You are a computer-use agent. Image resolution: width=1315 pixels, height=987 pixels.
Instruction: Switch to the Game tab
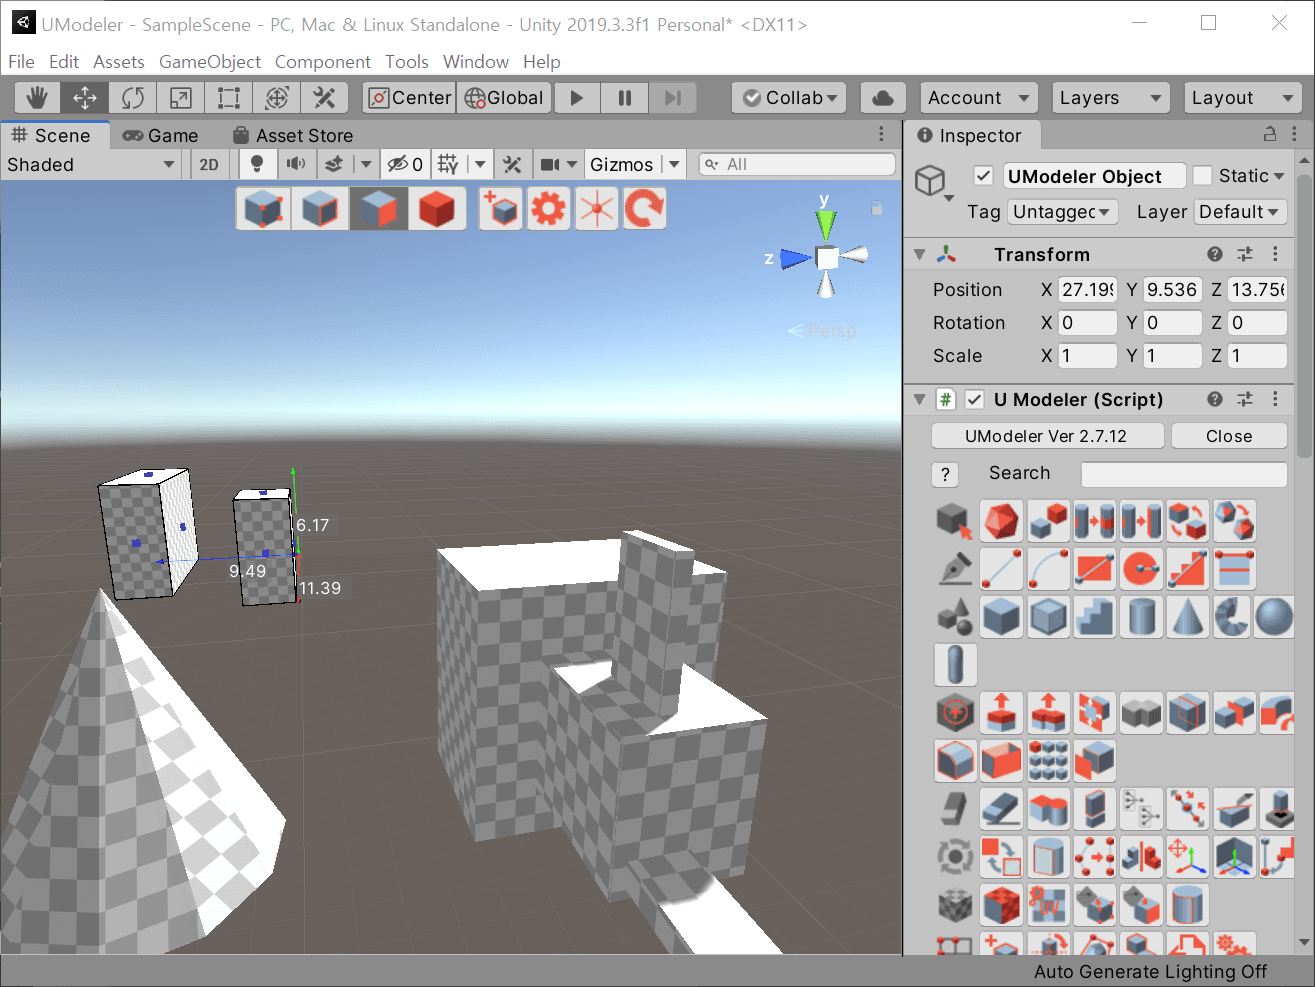tap(160, 135)
